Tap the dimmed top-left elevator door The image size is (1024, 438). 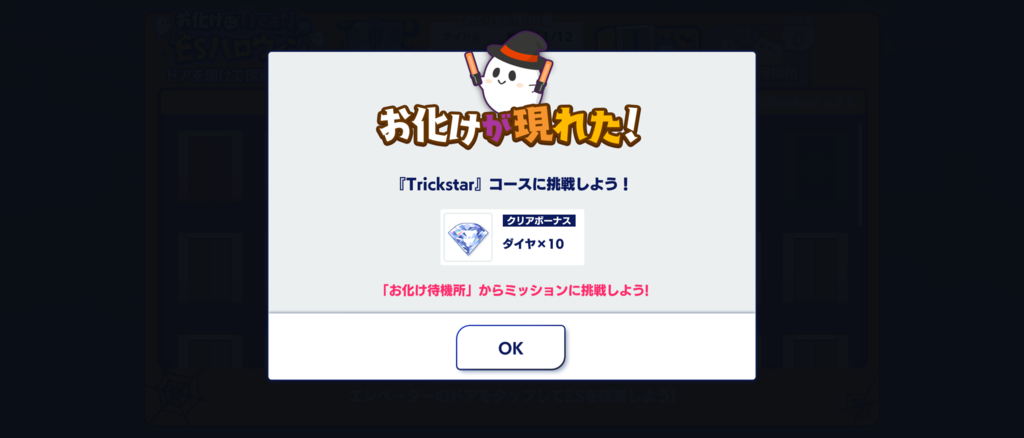[210, 166]
